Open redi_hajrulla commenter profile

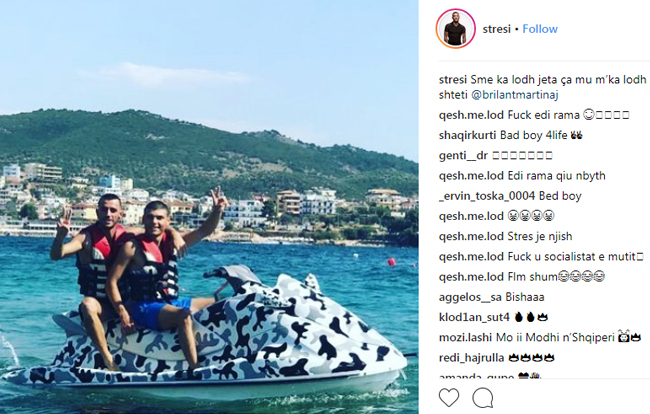tap(471, 358)
